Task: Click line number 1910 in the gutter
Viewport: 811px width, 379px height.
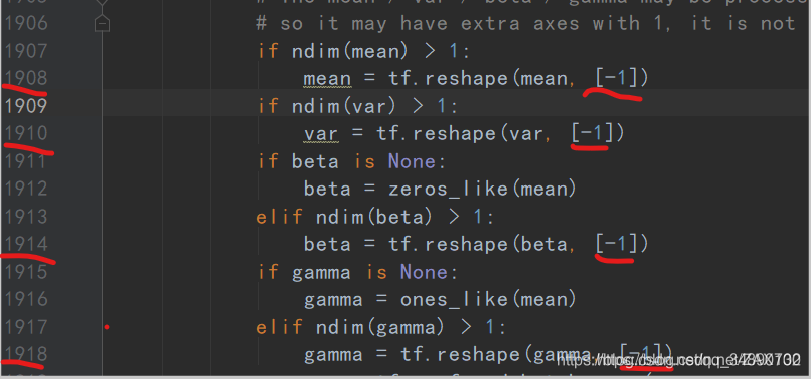Action: [x=26, y=133]
